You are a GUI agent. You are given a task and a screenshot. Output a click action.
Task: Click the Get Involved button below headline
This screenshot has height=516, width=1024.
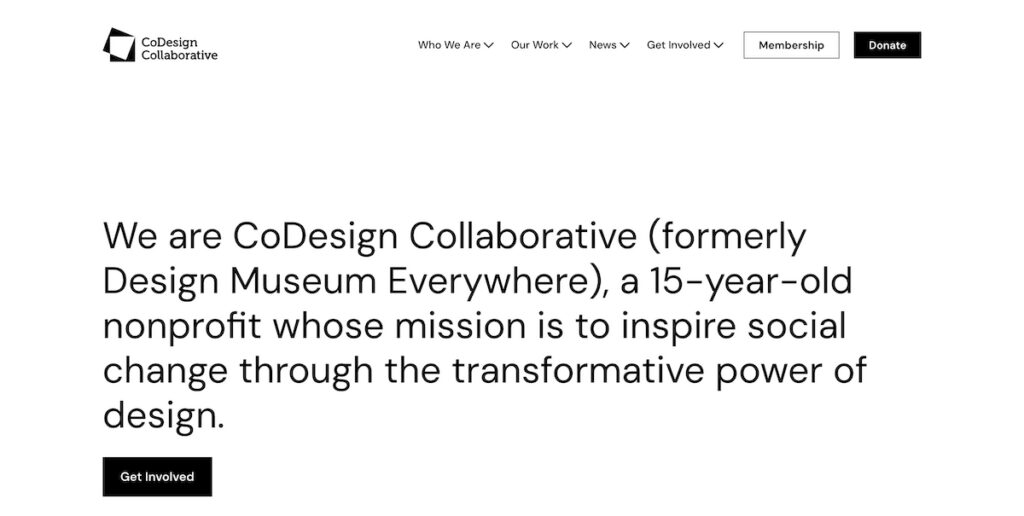[x=157, y=477]
